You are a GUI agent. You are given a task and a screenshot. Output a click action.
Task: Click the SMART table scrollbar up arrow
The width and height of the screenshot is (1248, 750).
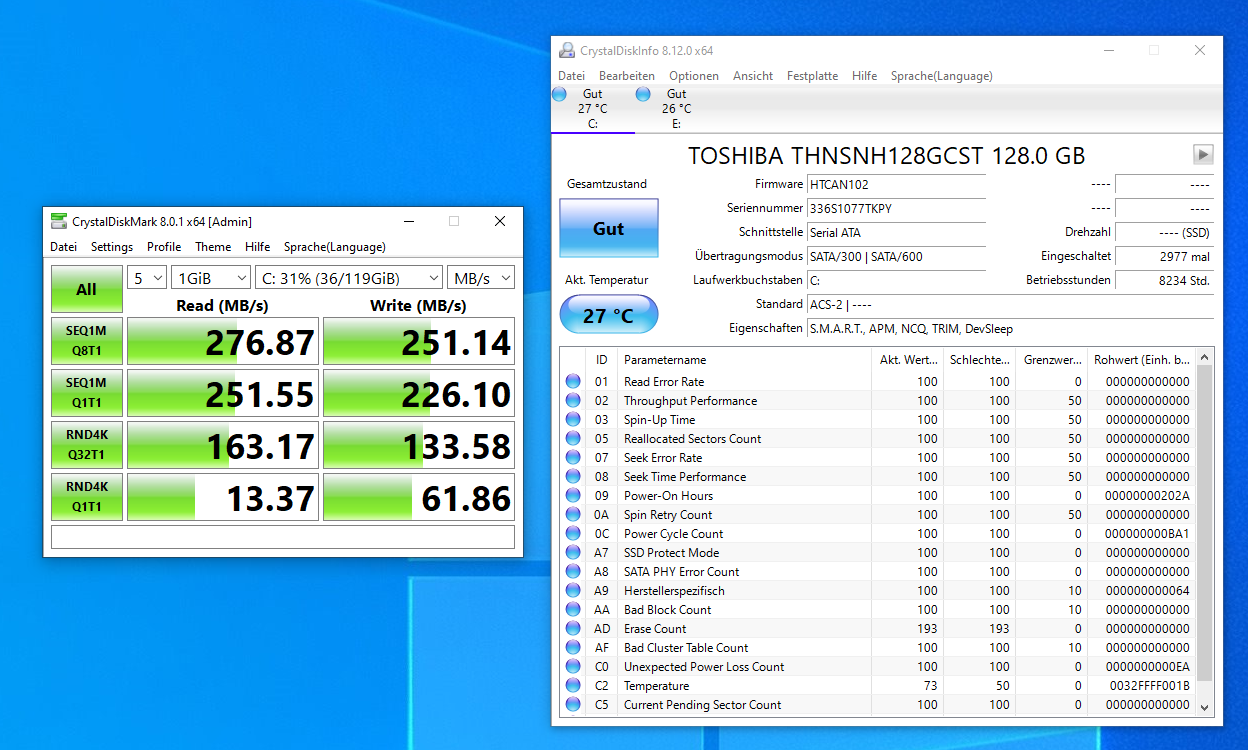pyautogui.click(x=1205, y=358)
